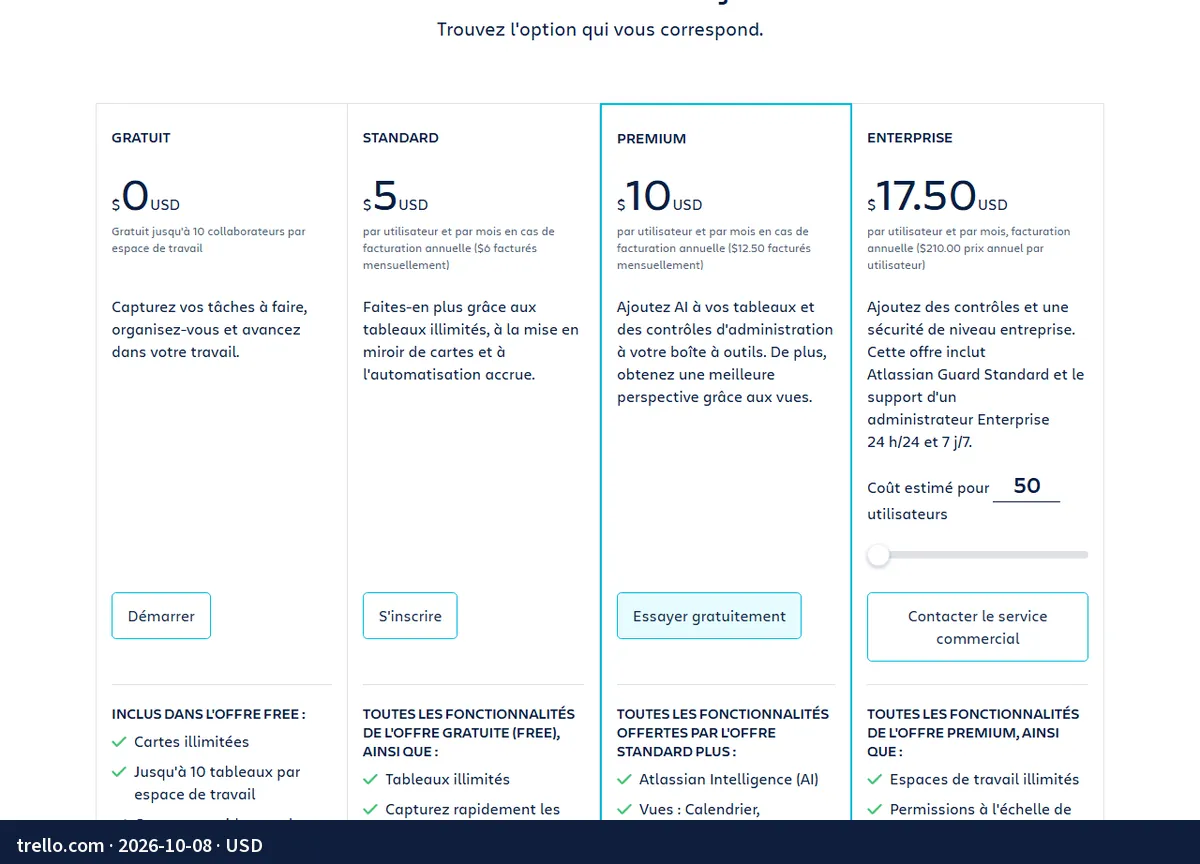Click the Enterprise user count slider handle
The image size is (1200, 864).
(x=878, y=554)
